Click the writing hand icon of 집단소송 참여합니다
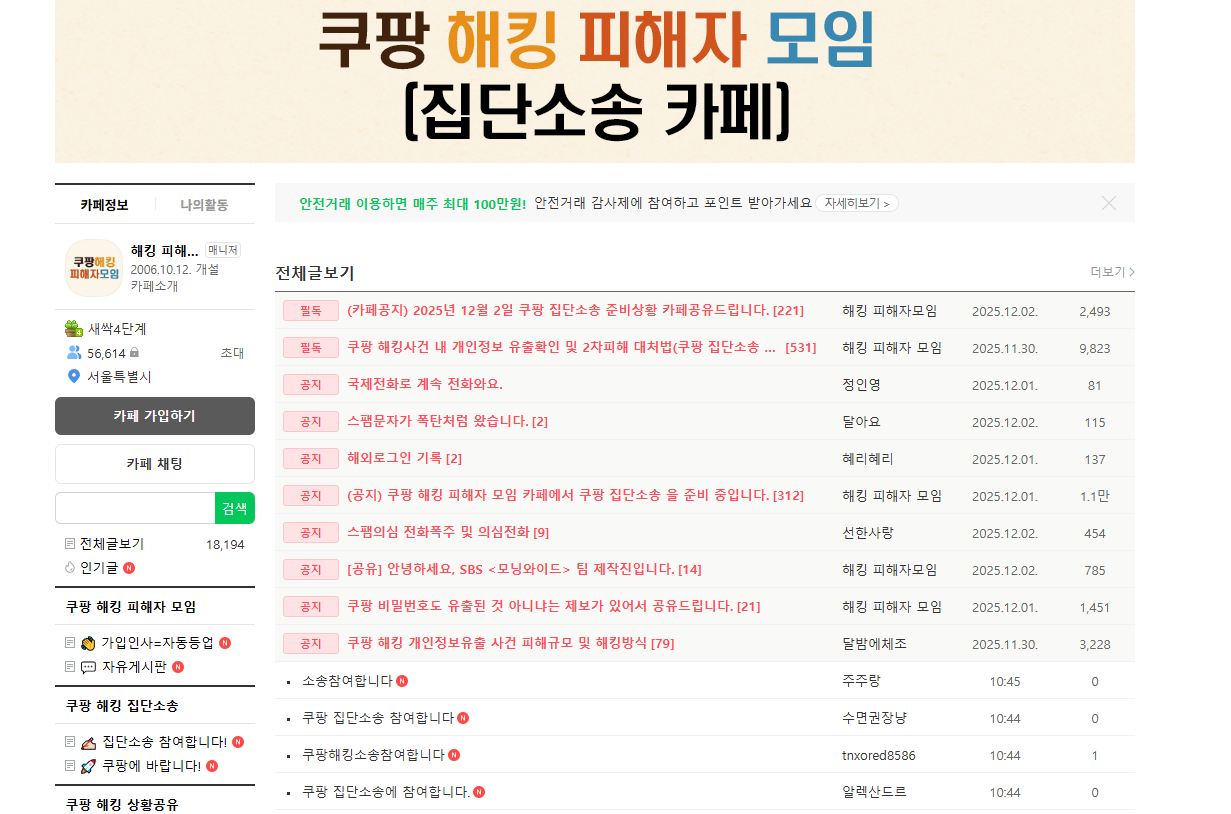1231x814 pixels. point(88,742)
